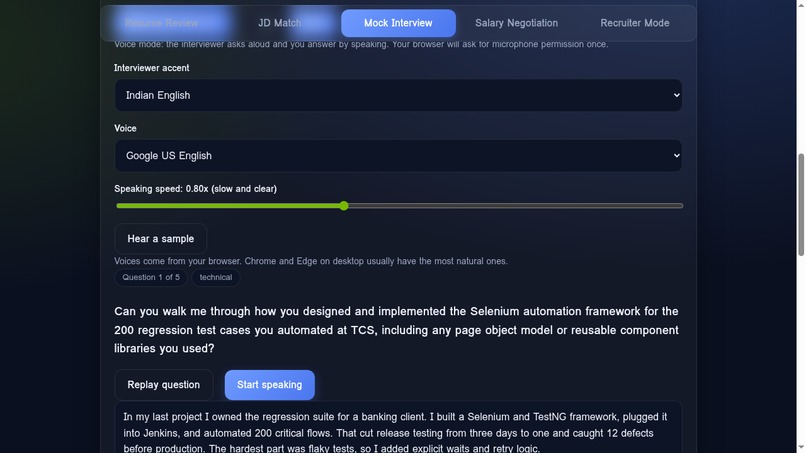Click into the answer text area
This screenshot has height=453, width=806.
point(398,428)
